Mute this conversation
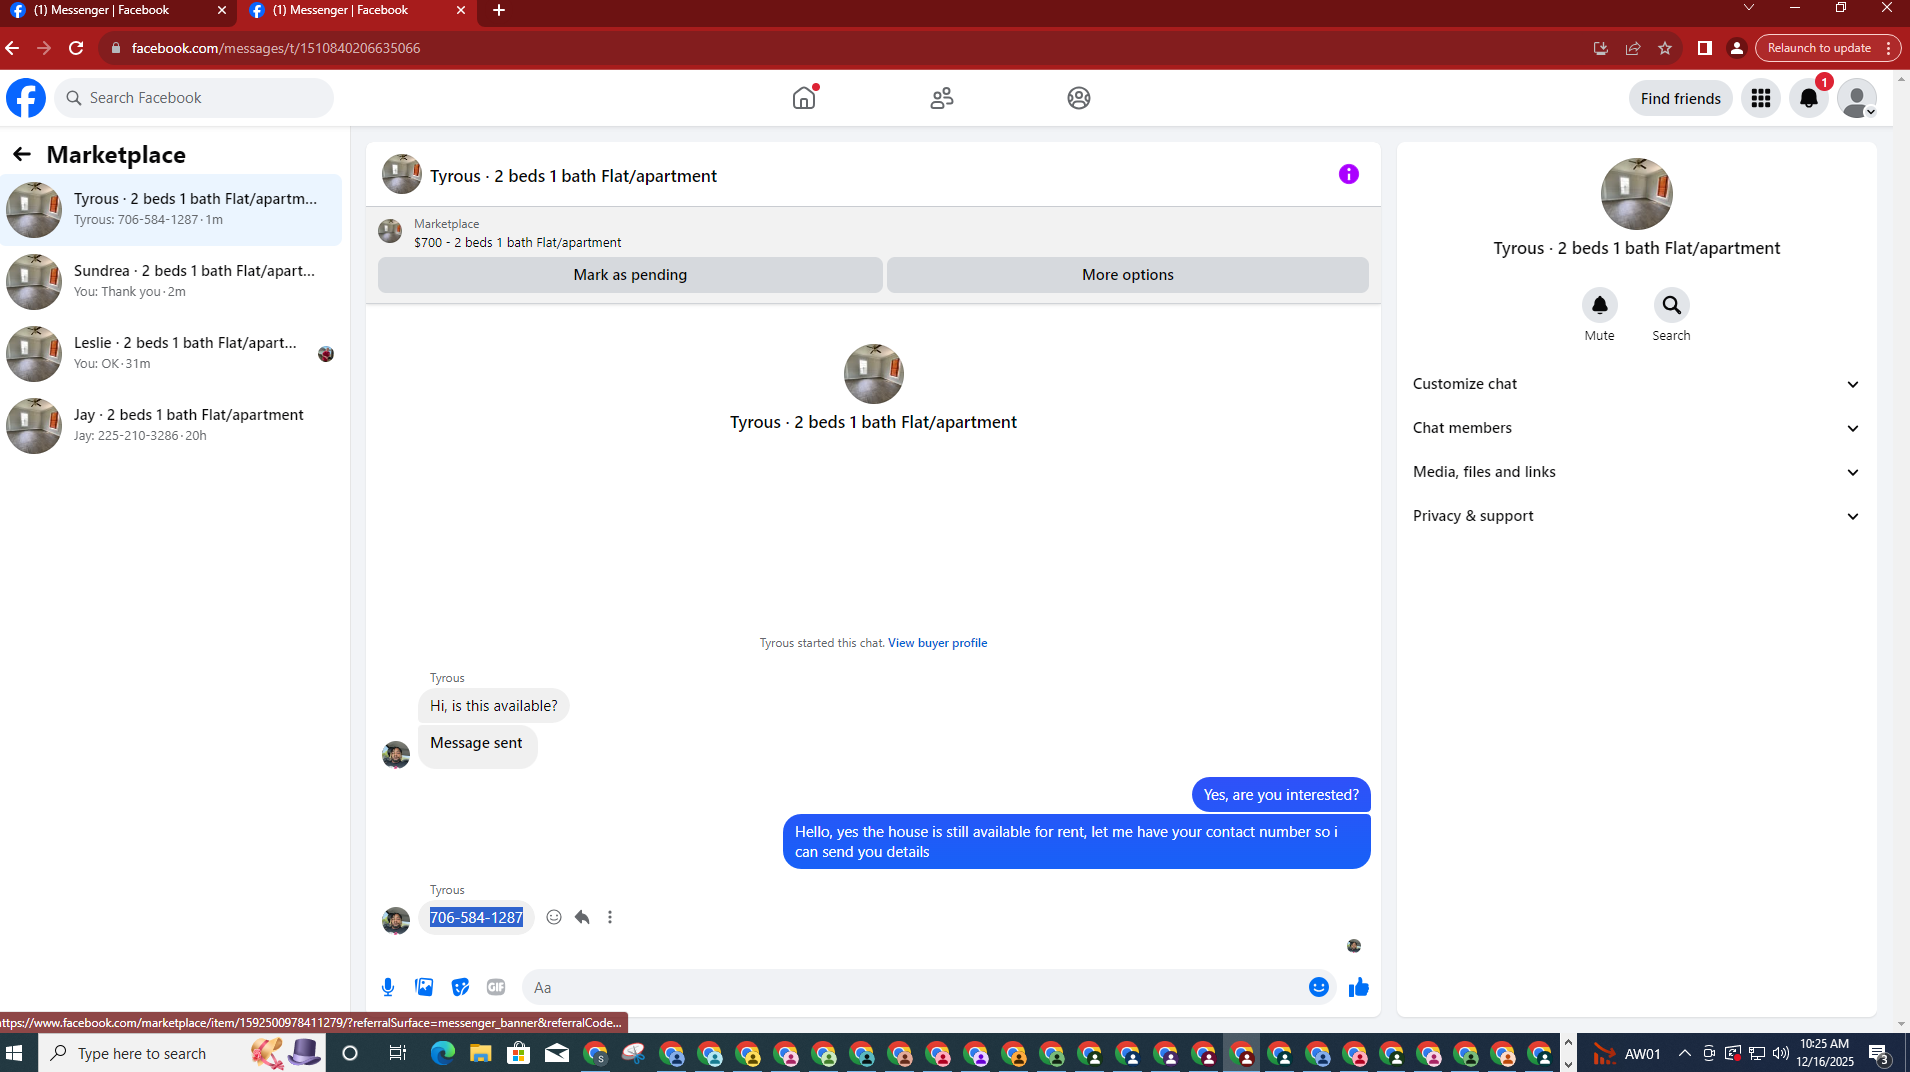Viewport: 1910px width, 1072px height. [1599, 305]
